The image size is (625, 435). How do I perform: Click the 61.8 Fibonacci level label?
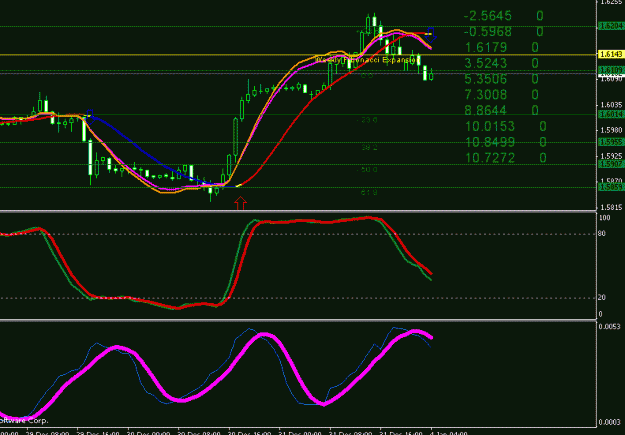point(369,193)
